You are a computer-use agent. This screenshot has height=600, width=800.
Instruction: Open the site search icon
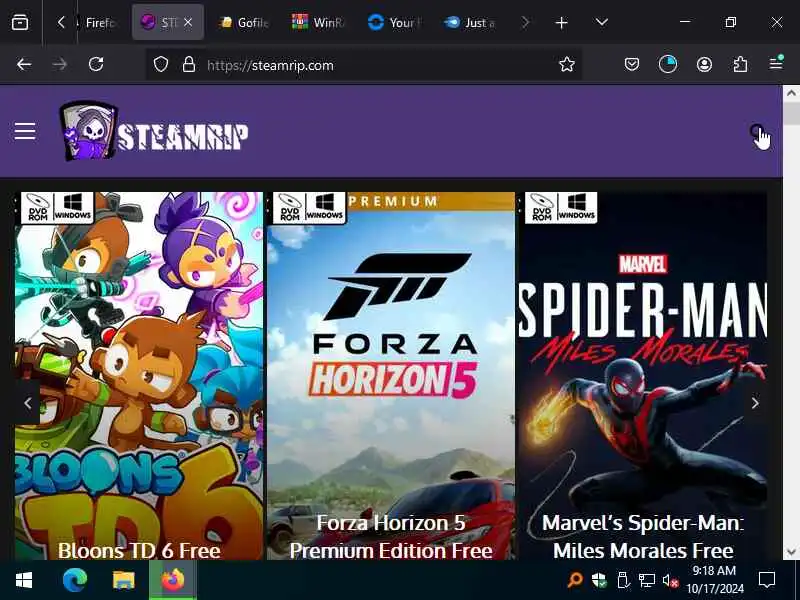758,132
